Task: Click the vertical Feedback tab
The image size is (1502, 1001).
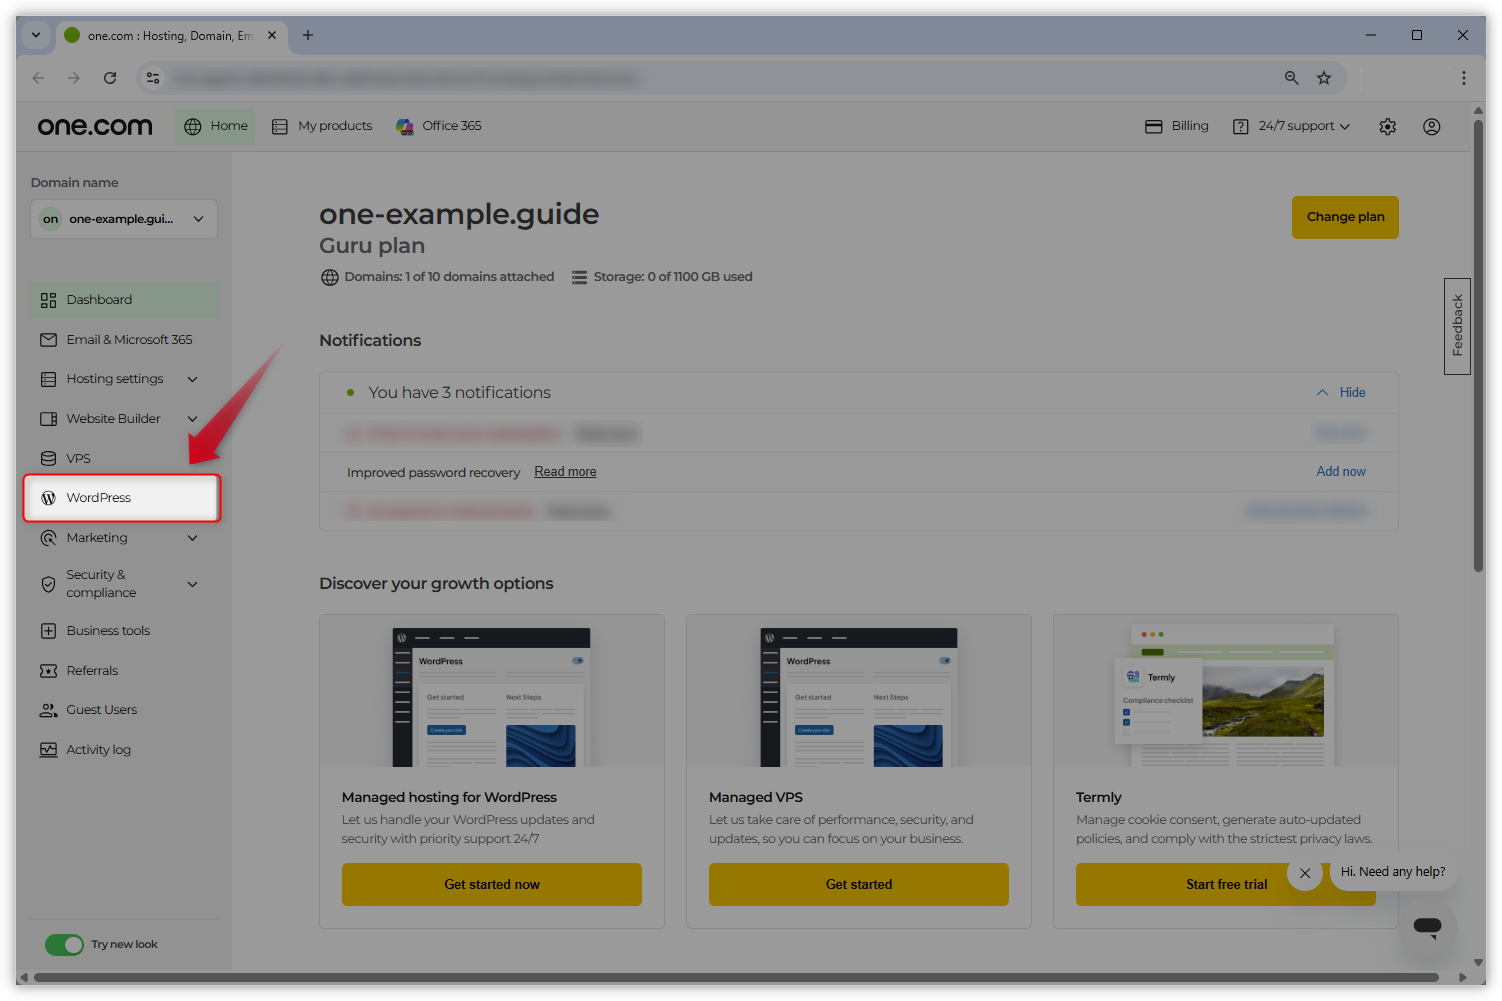Action: tap(1457, 326)
